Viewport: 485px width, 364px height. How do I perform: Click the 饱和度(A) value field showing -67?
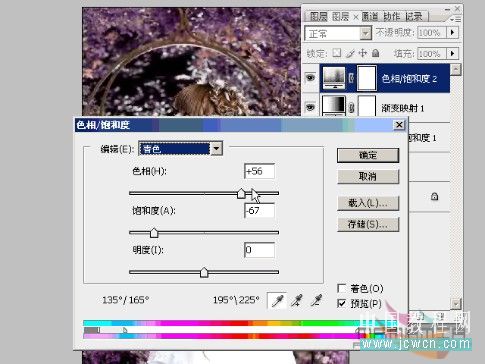point(259,211)
